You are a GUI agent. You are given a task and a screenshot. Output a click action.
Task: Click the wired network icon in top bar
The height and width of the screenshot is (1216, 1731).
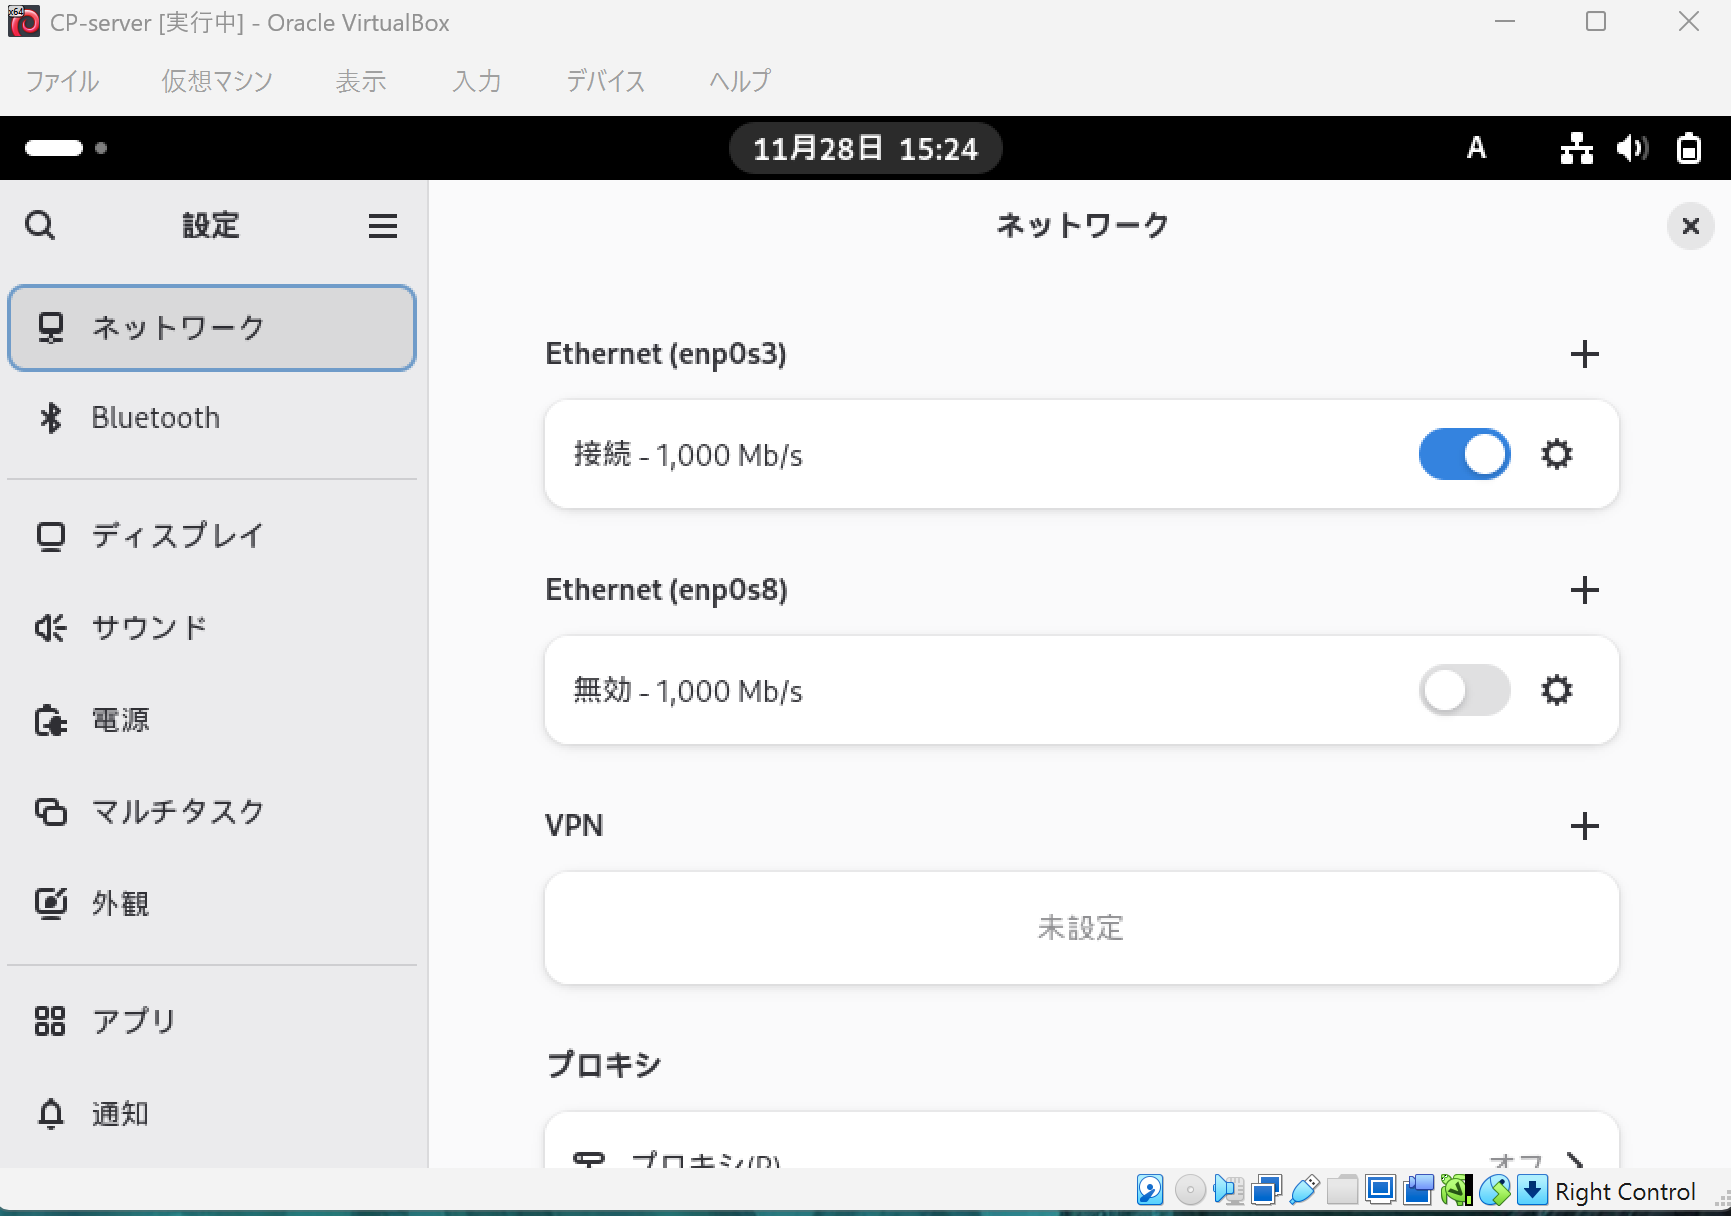1577,148
